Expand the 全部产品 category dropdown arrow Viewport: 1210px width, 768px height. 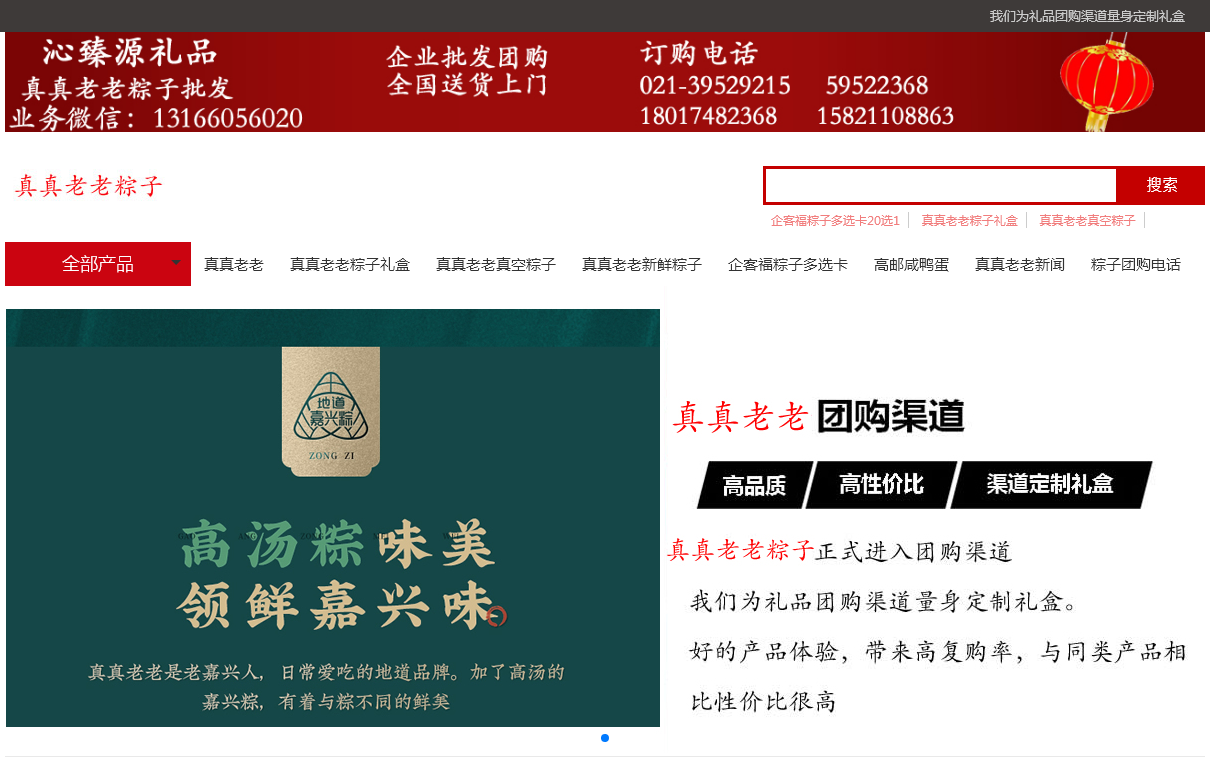pos(176,263)
